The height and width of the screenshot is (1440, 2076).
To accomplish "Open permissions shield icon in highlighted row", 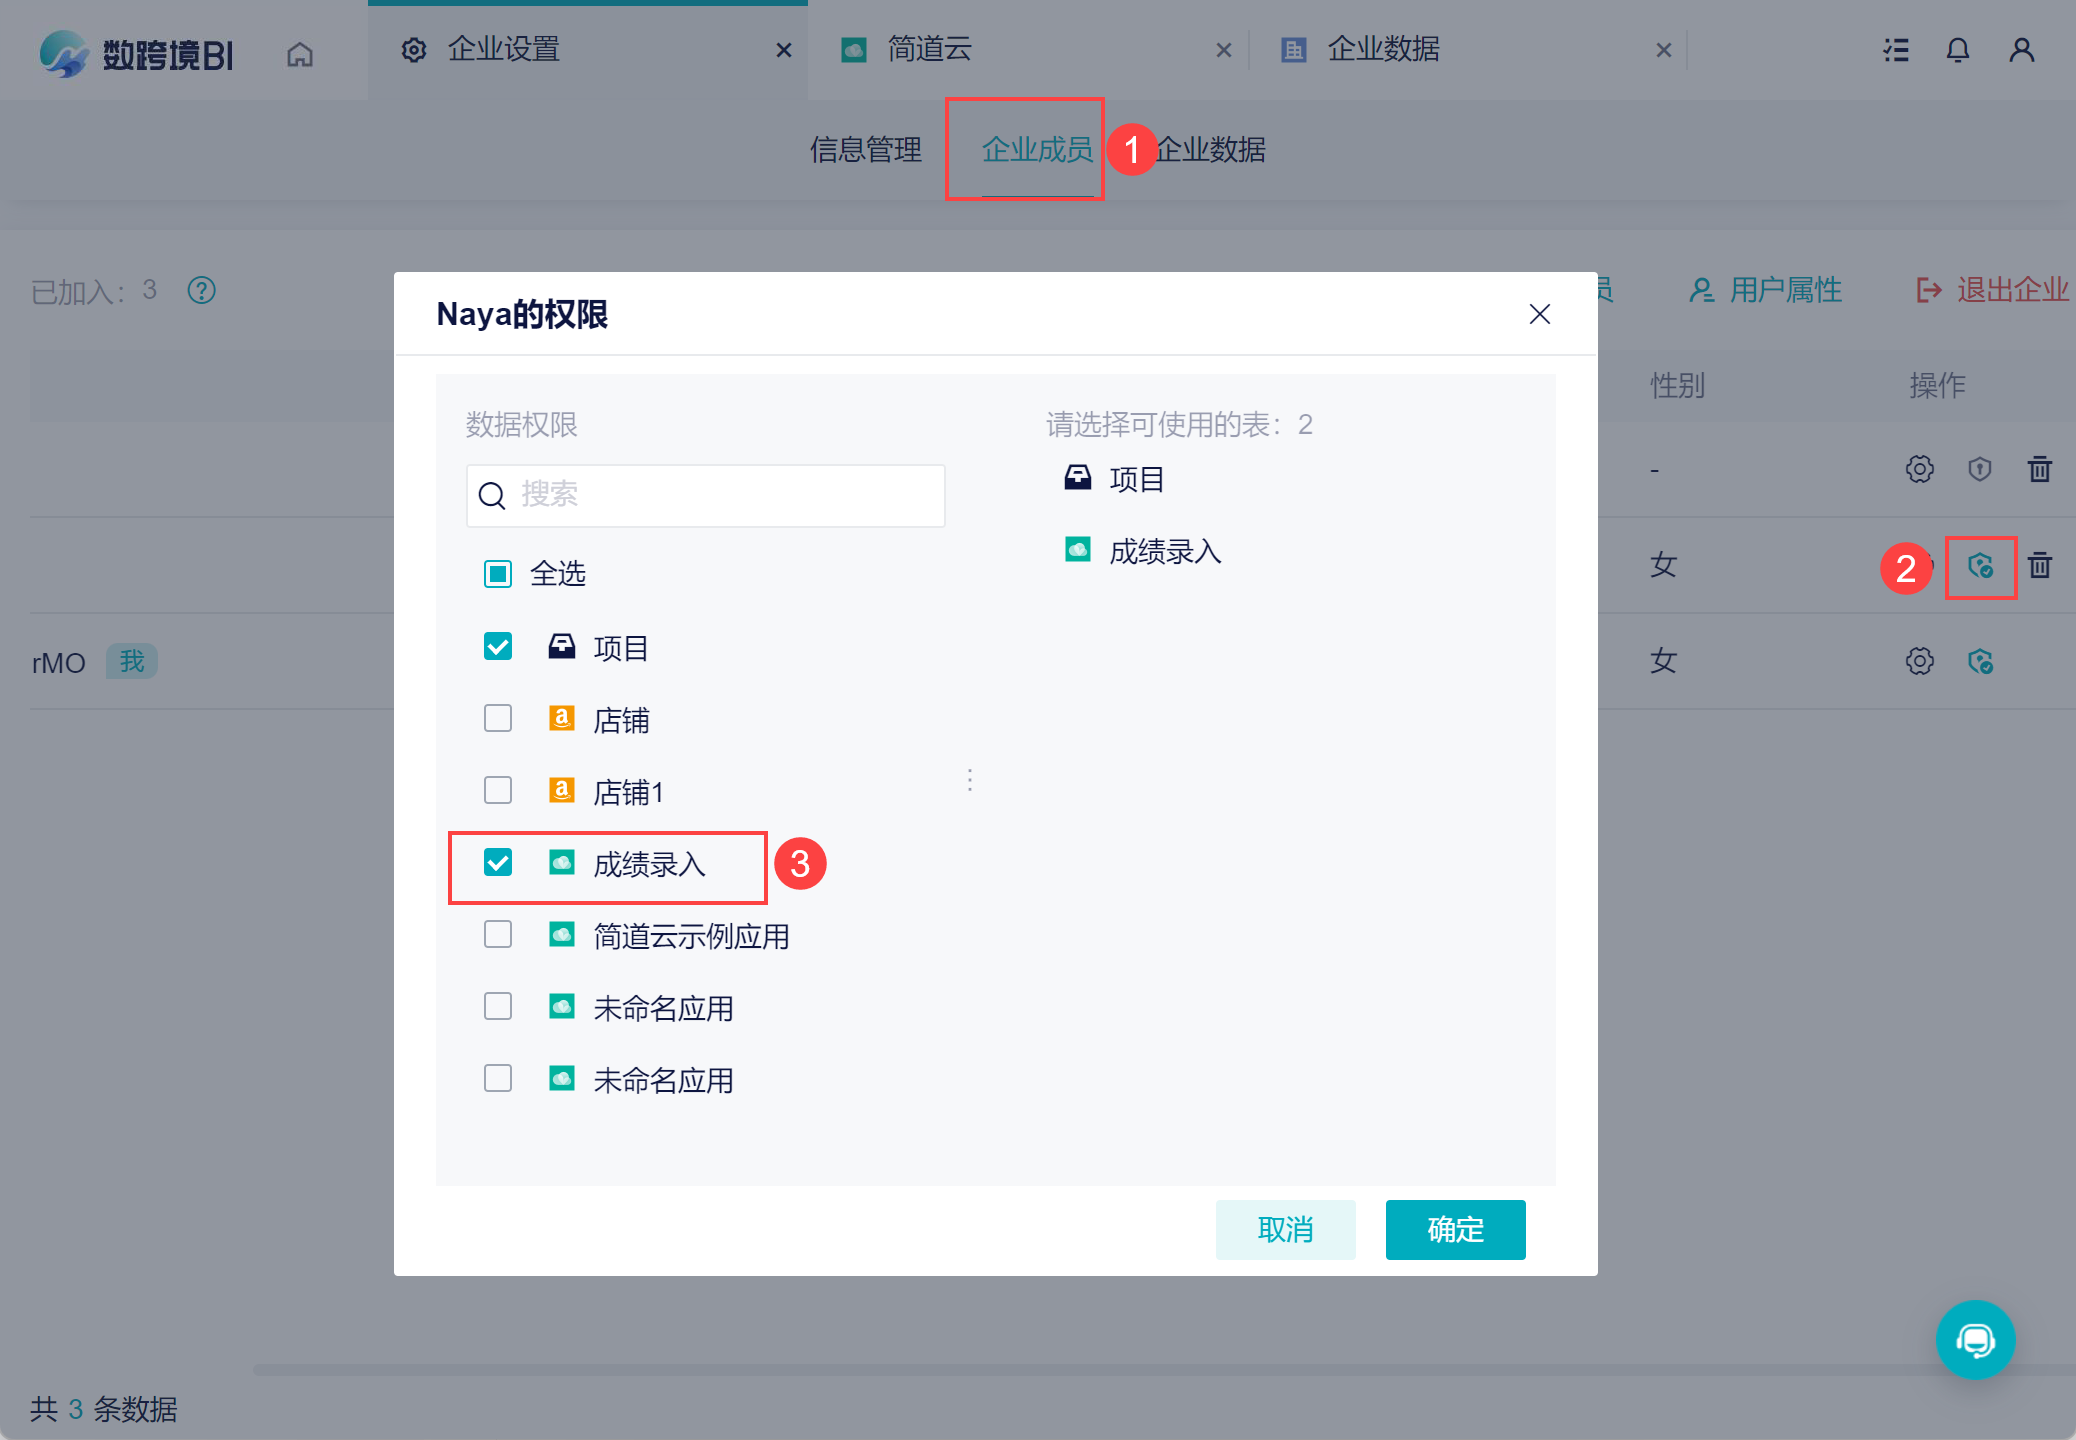I will [1980, 566].
